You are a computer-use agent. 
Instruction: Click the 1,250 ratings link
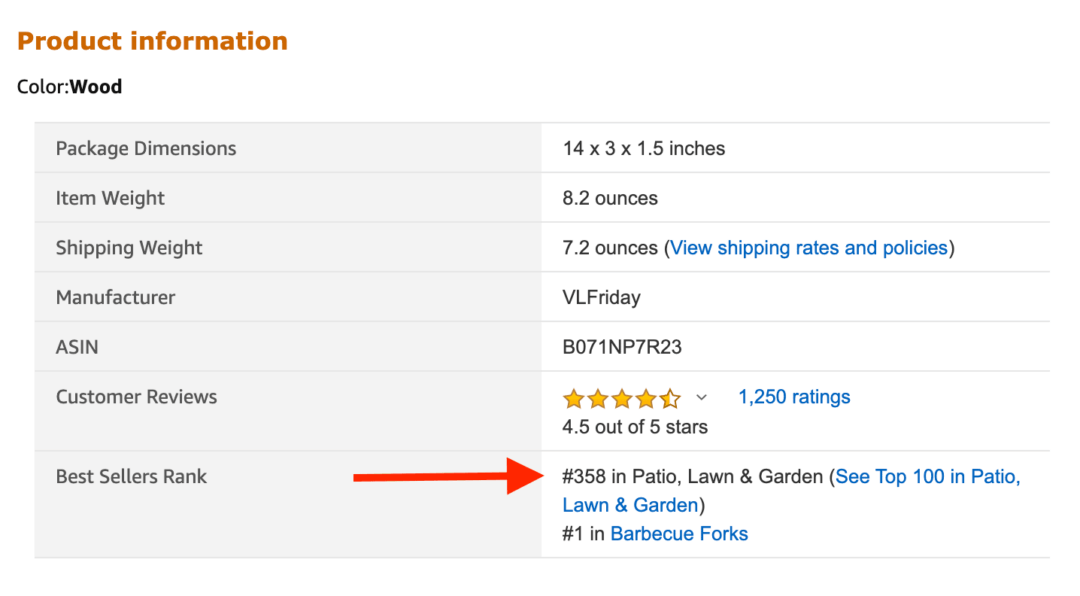pyautogui.click(x=794, y=397)
